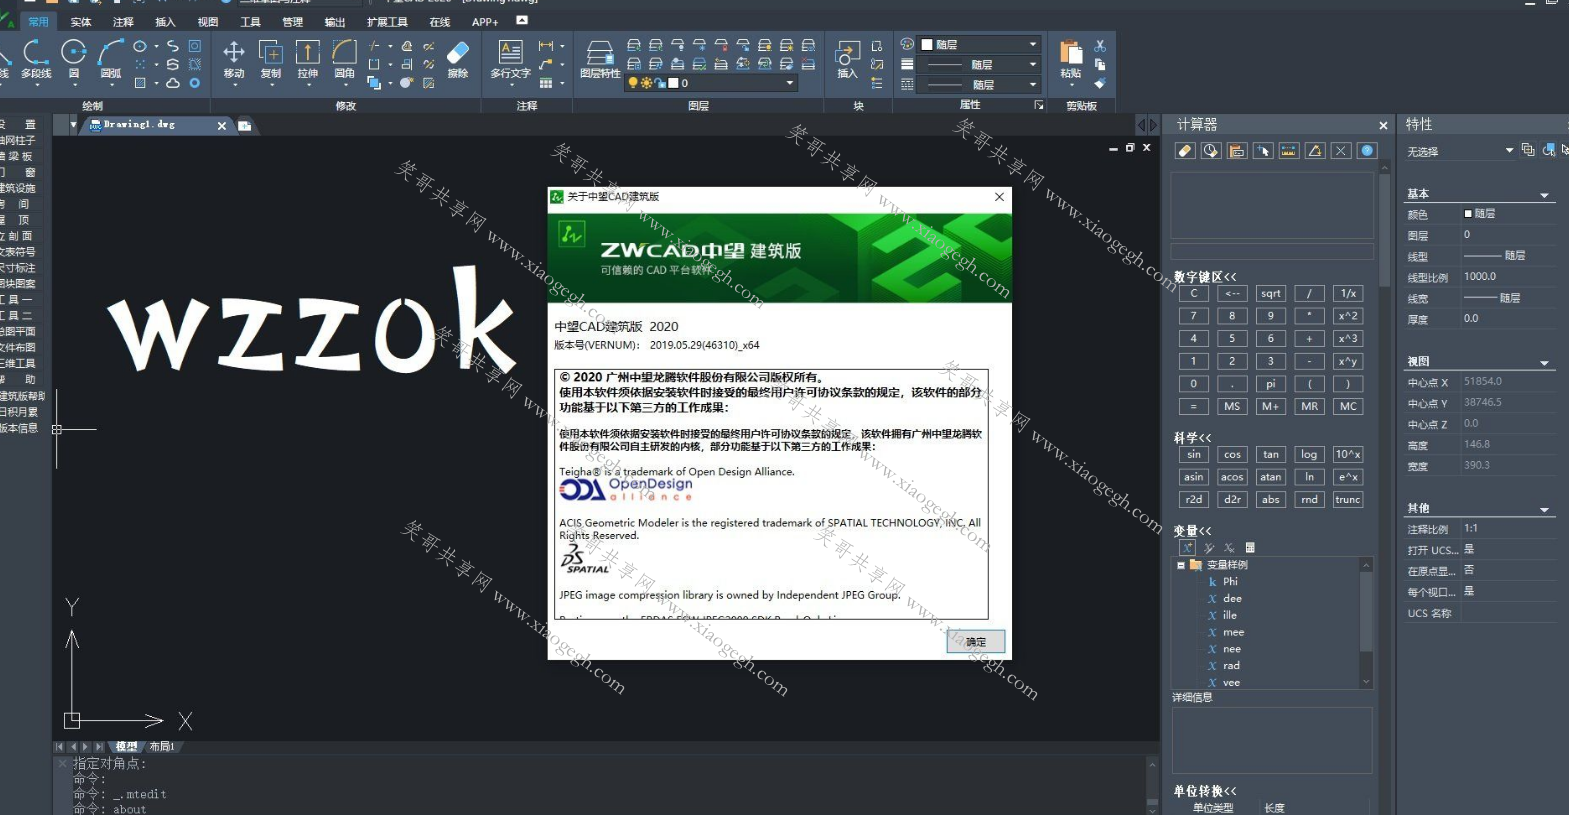This screenshot has width=1569, height=815.
Task: Open the 视图 ribbon tab
Action: coord(208,21)
